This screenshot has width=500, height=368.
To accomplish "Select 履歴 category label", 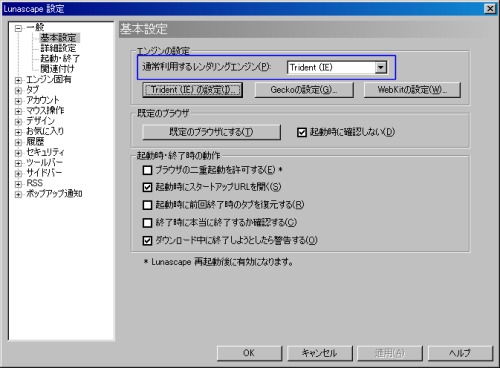I will 35,142.
